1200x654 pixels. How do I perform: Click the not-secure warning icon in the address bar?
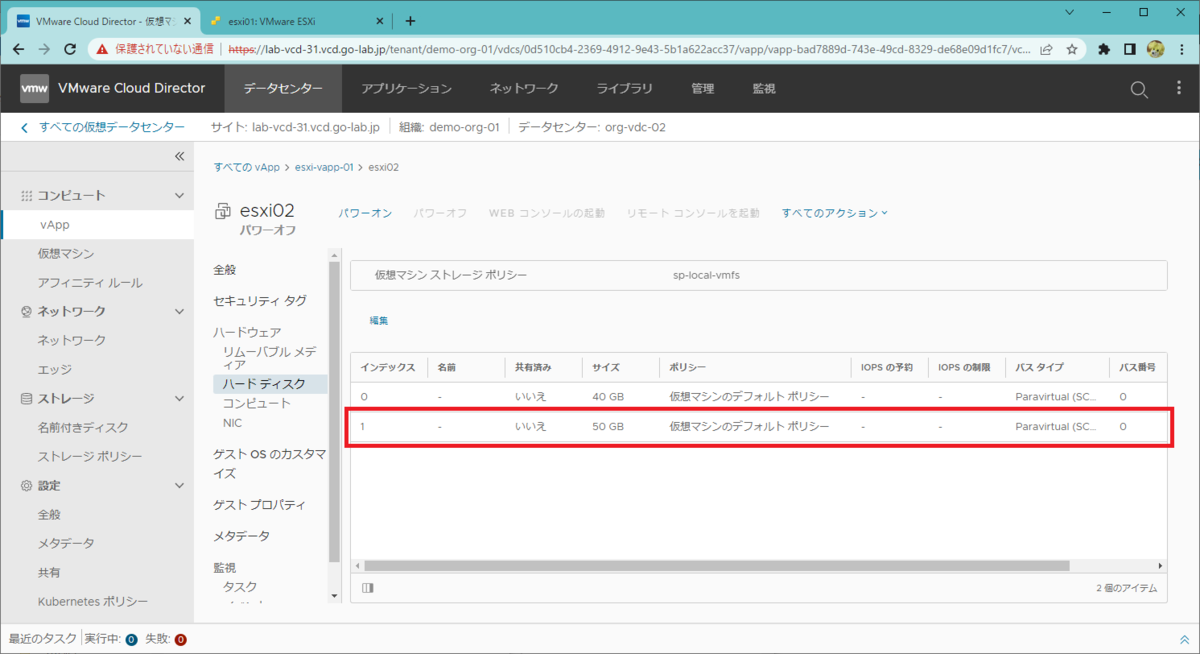tap(103, 48)
